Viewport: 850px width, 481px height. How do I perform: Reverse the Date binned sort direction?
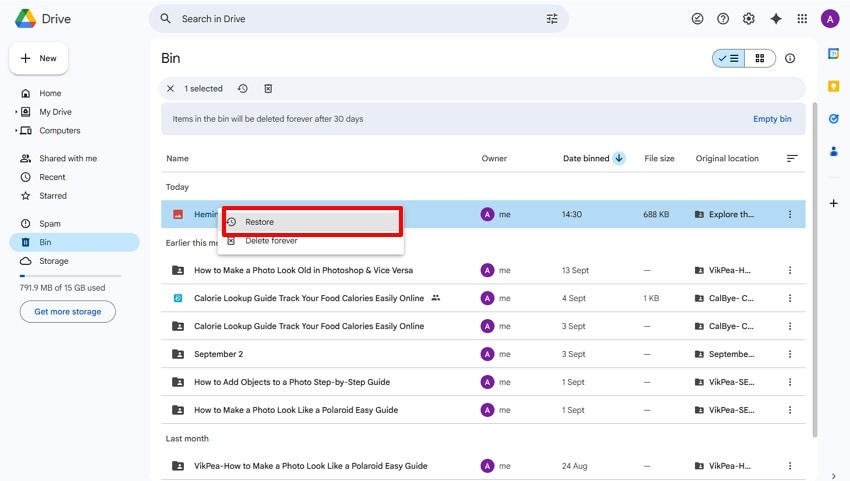click(x=619, y=158)
